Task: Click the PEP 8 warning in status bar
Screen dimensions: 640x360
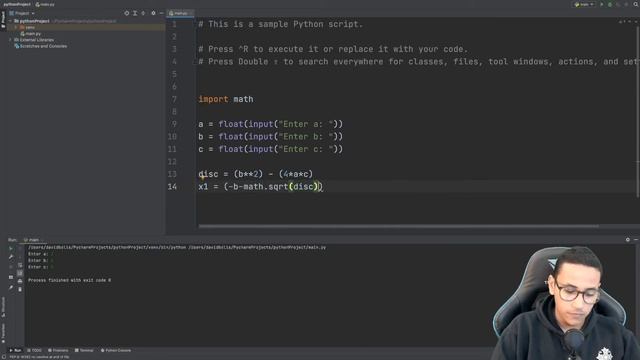Action: click(x=39, y=357)
